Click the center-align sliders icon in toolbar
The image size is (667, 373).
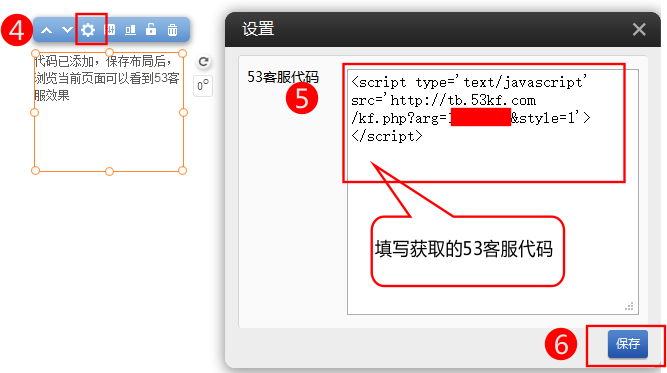pyautogui.click(x=110, y=30)
